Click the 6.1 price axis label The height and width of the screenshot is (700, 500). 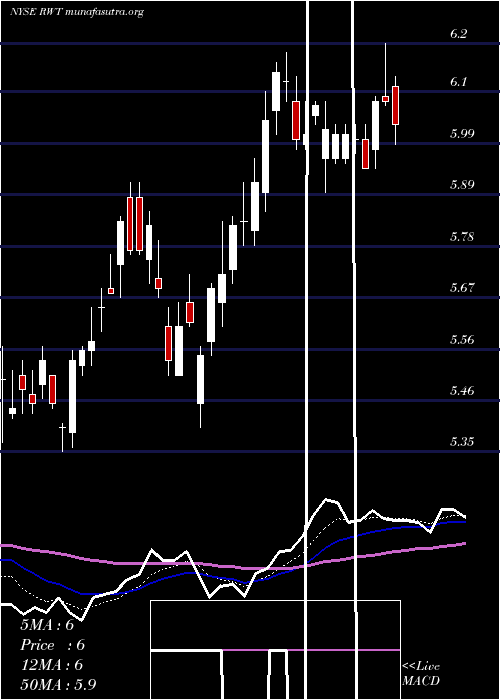pyautogui.click(x=458, y=82)
